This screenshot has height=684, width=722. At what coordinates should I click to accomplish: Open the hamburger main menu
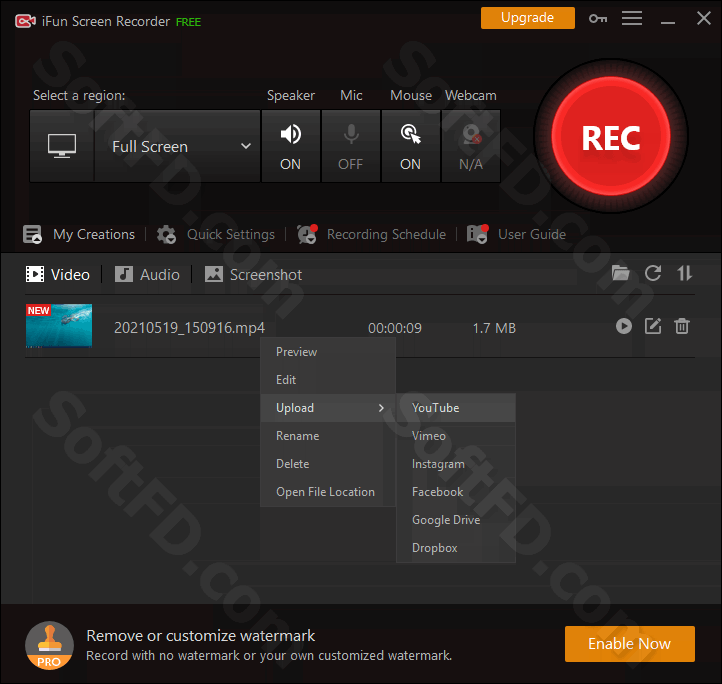pyautogui.click(x=632, y=18)
